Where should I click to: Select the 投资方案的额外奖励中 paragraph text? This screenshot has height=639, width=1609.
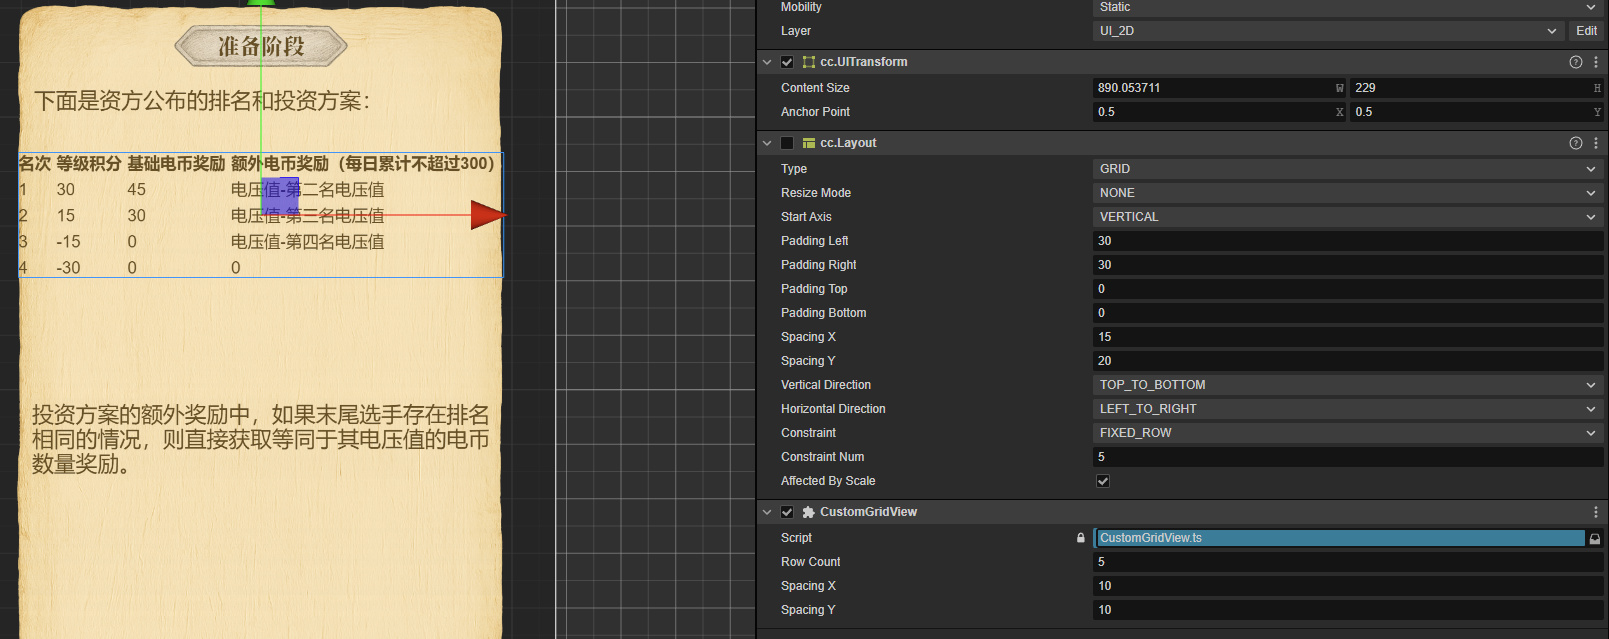(x=261, y=440)
